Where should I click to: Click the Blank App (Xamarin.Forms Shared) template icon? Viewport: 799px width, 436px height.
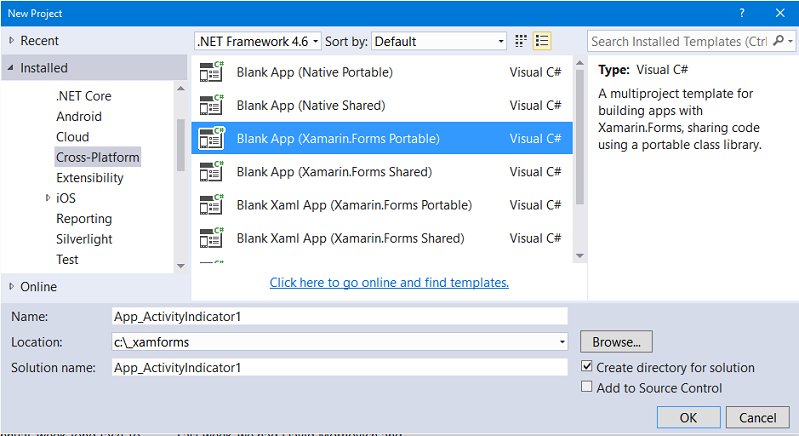[211, 172]
